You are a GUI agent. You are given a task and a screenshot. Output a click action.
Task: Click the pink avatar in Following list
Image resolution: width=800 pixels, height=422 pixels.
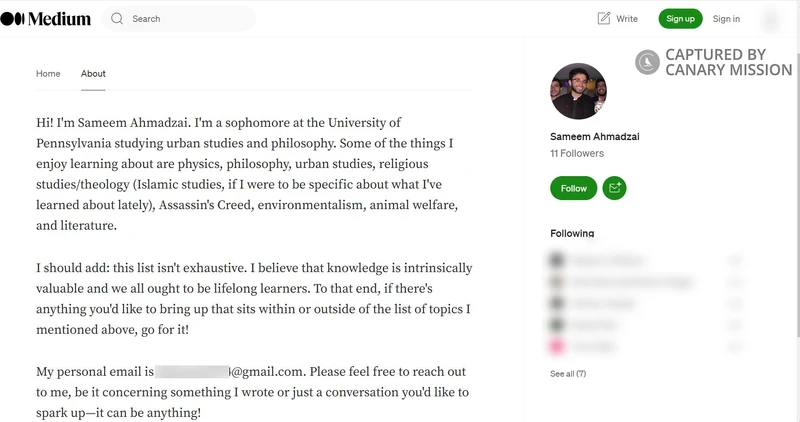click(x=555, y=344)
